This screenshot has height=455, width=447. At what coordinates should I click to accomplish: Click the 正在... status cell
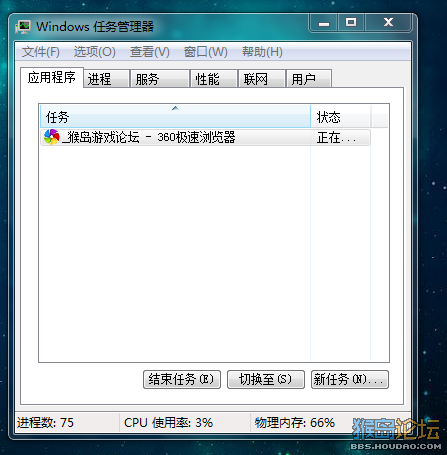(x=337, y=137)
